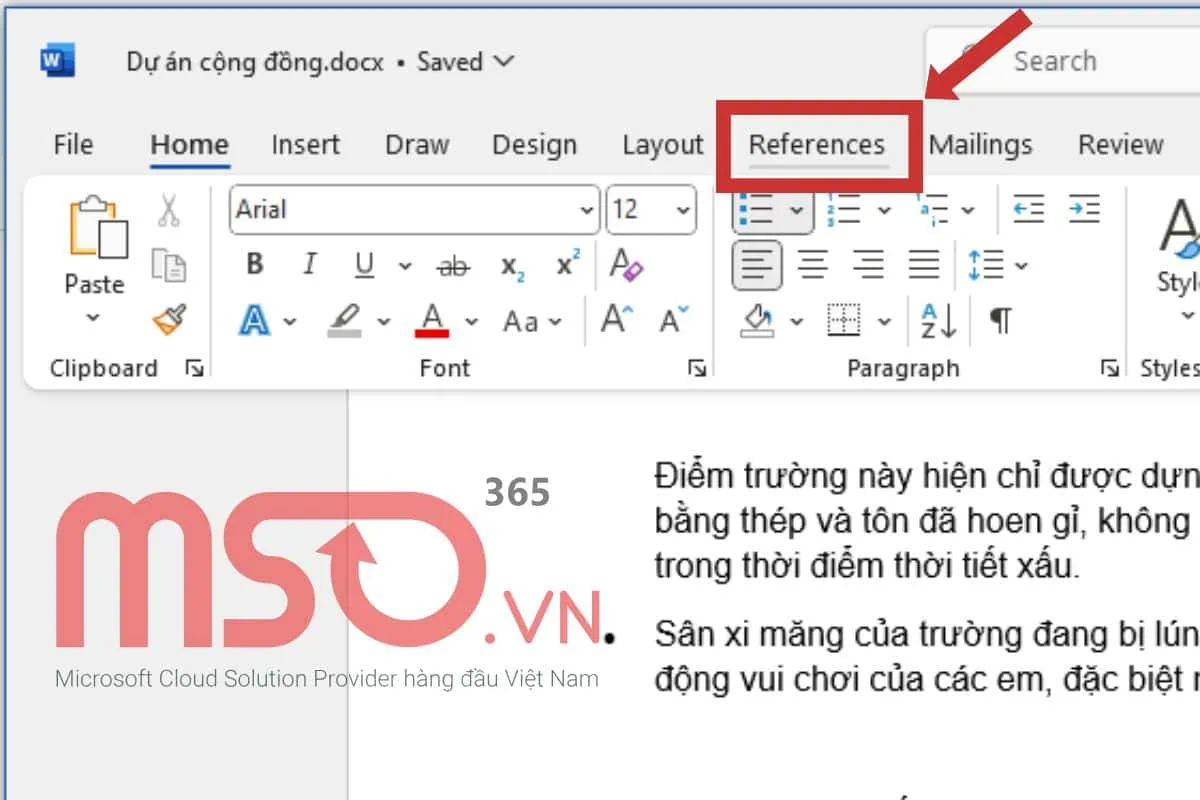Clear all formatting with eraser icon

(627, 265)
